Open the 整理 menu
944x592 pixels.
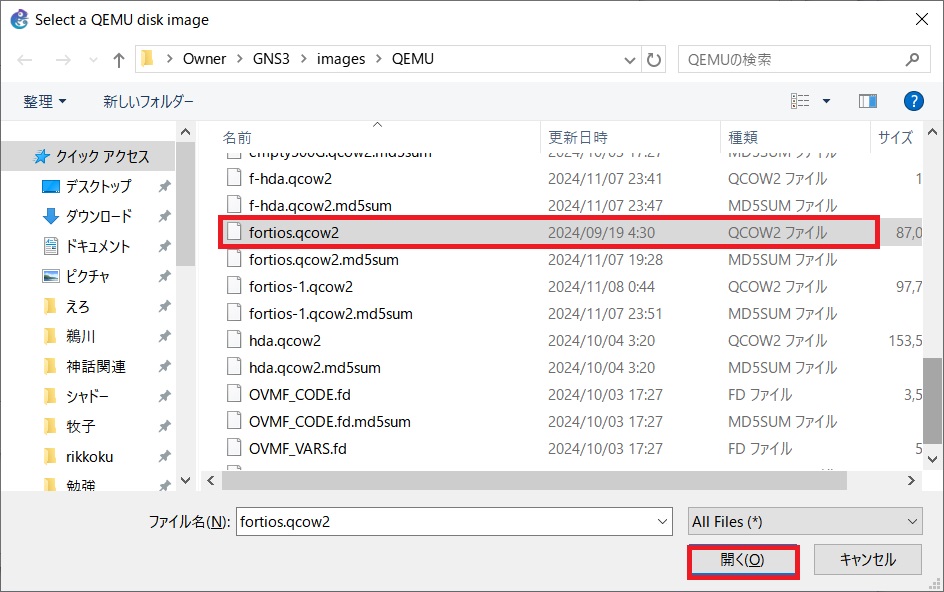tap(45, 101)
